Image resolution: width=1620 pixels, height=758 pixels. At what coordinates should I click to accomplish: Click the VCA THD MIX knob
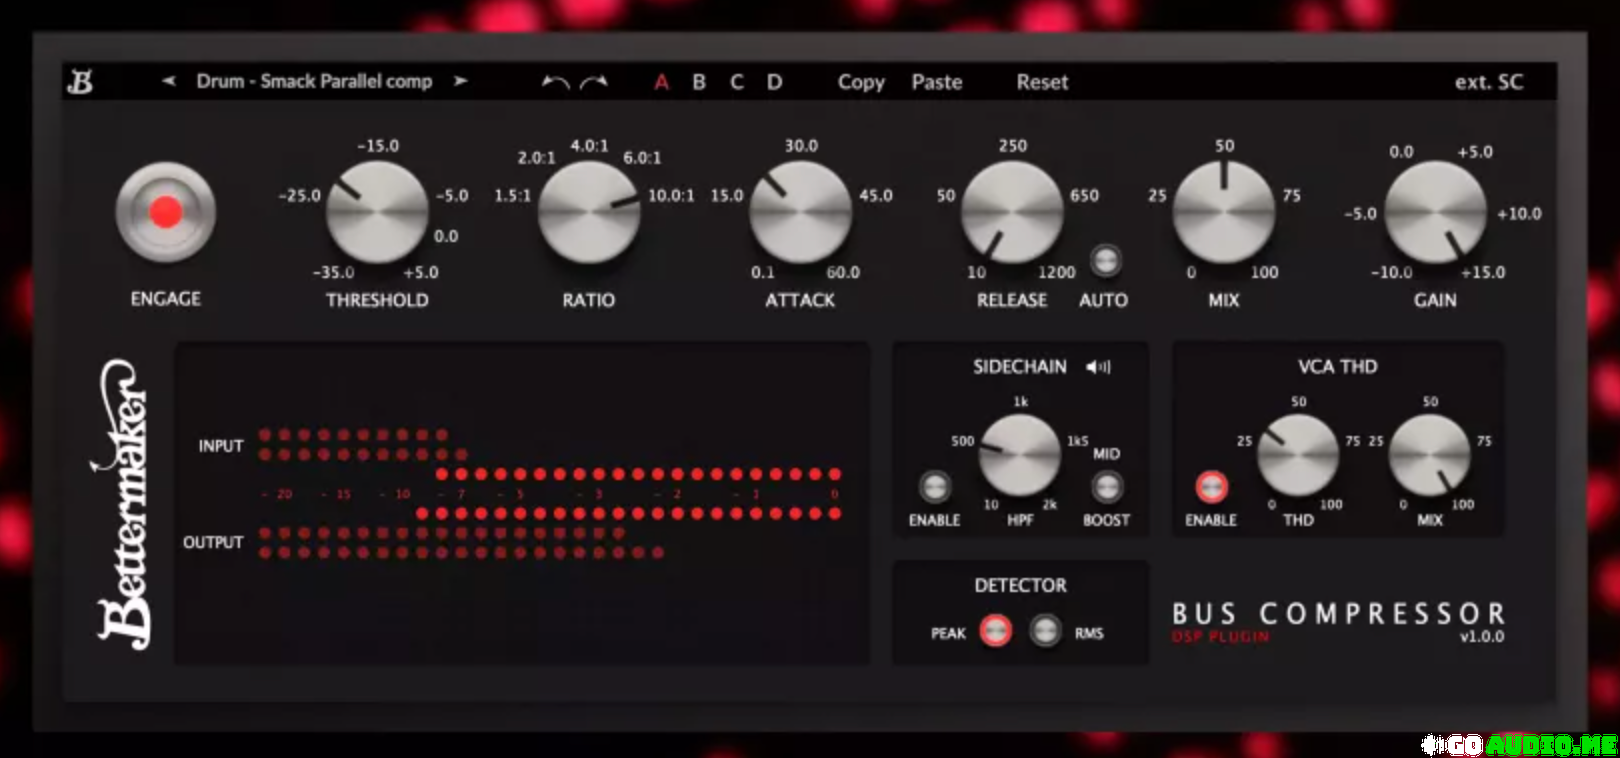(1430, 455)
